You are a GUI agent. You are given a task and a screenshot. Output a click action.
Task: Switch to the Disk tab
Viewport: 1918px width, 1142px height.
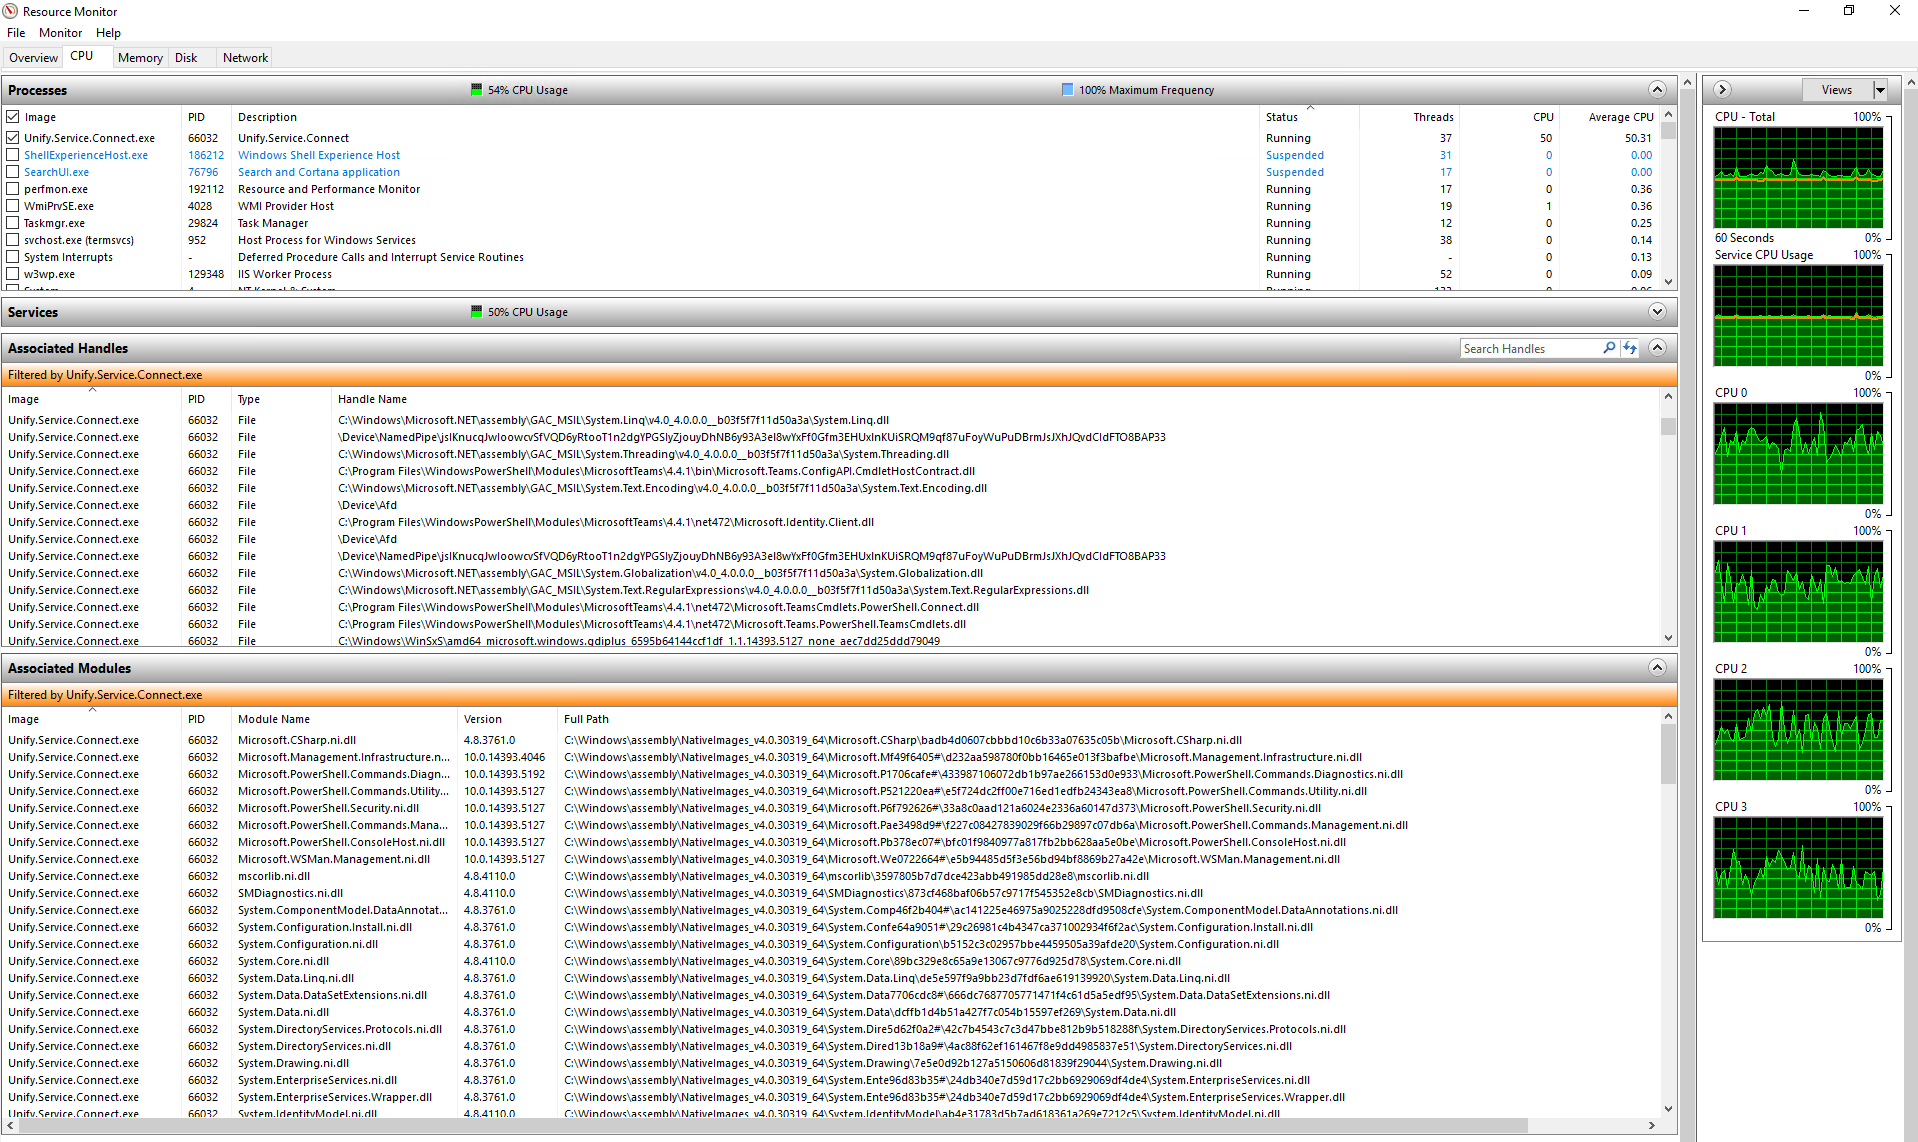[x=186, y=58]
